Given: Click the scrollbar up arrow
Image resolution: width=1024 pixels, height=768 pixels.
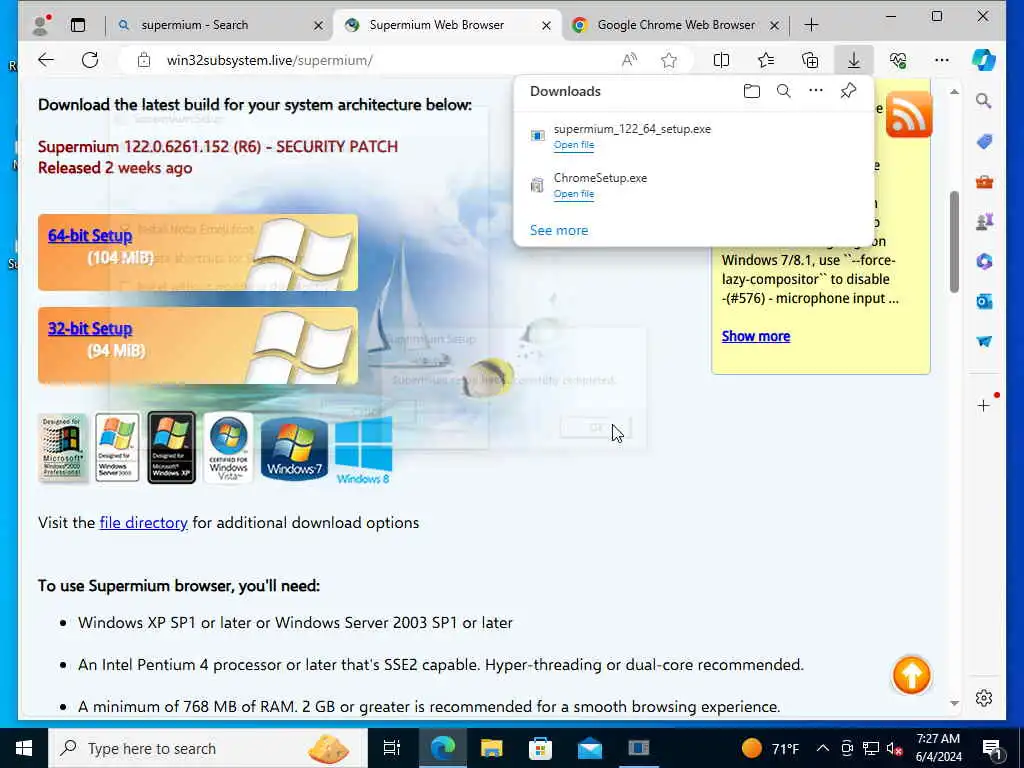Looking at the screenshot, I should 954,92.
